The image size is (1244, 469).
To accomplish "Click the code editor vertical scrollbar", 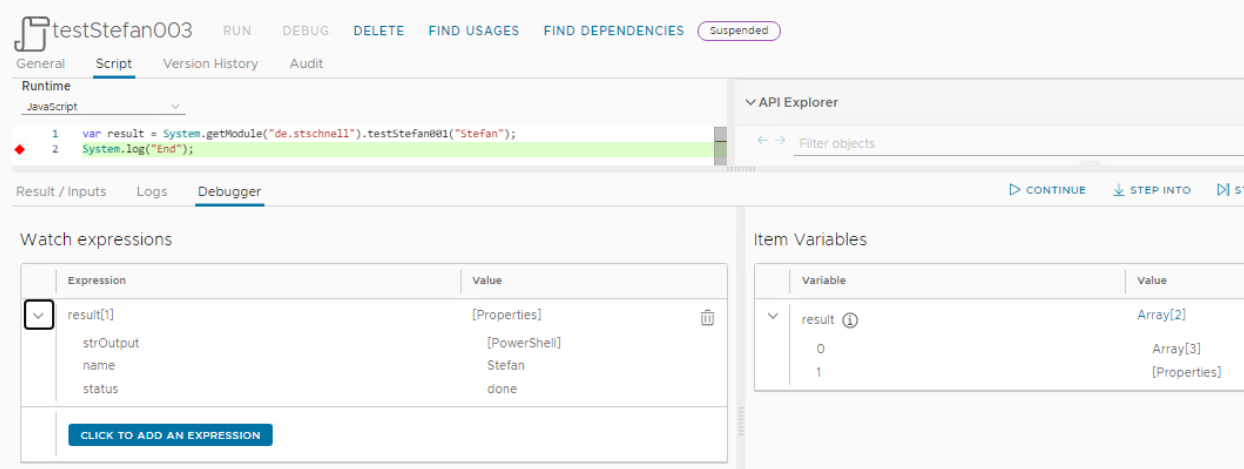I will coord(720,144).
